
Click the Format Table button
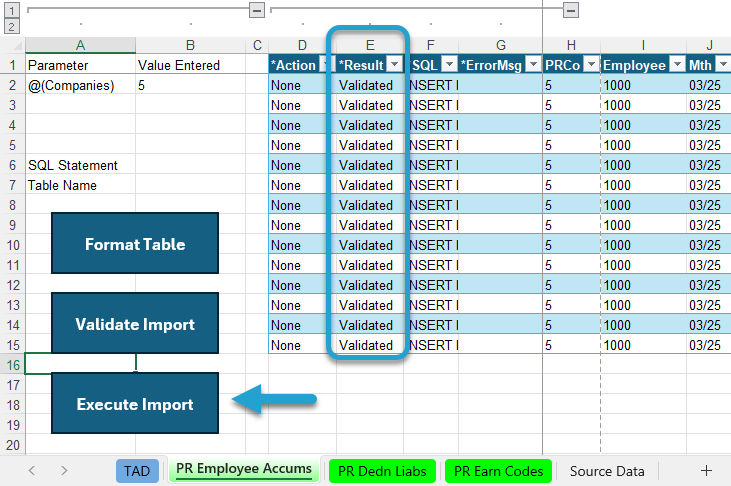[x=135, y=243]
